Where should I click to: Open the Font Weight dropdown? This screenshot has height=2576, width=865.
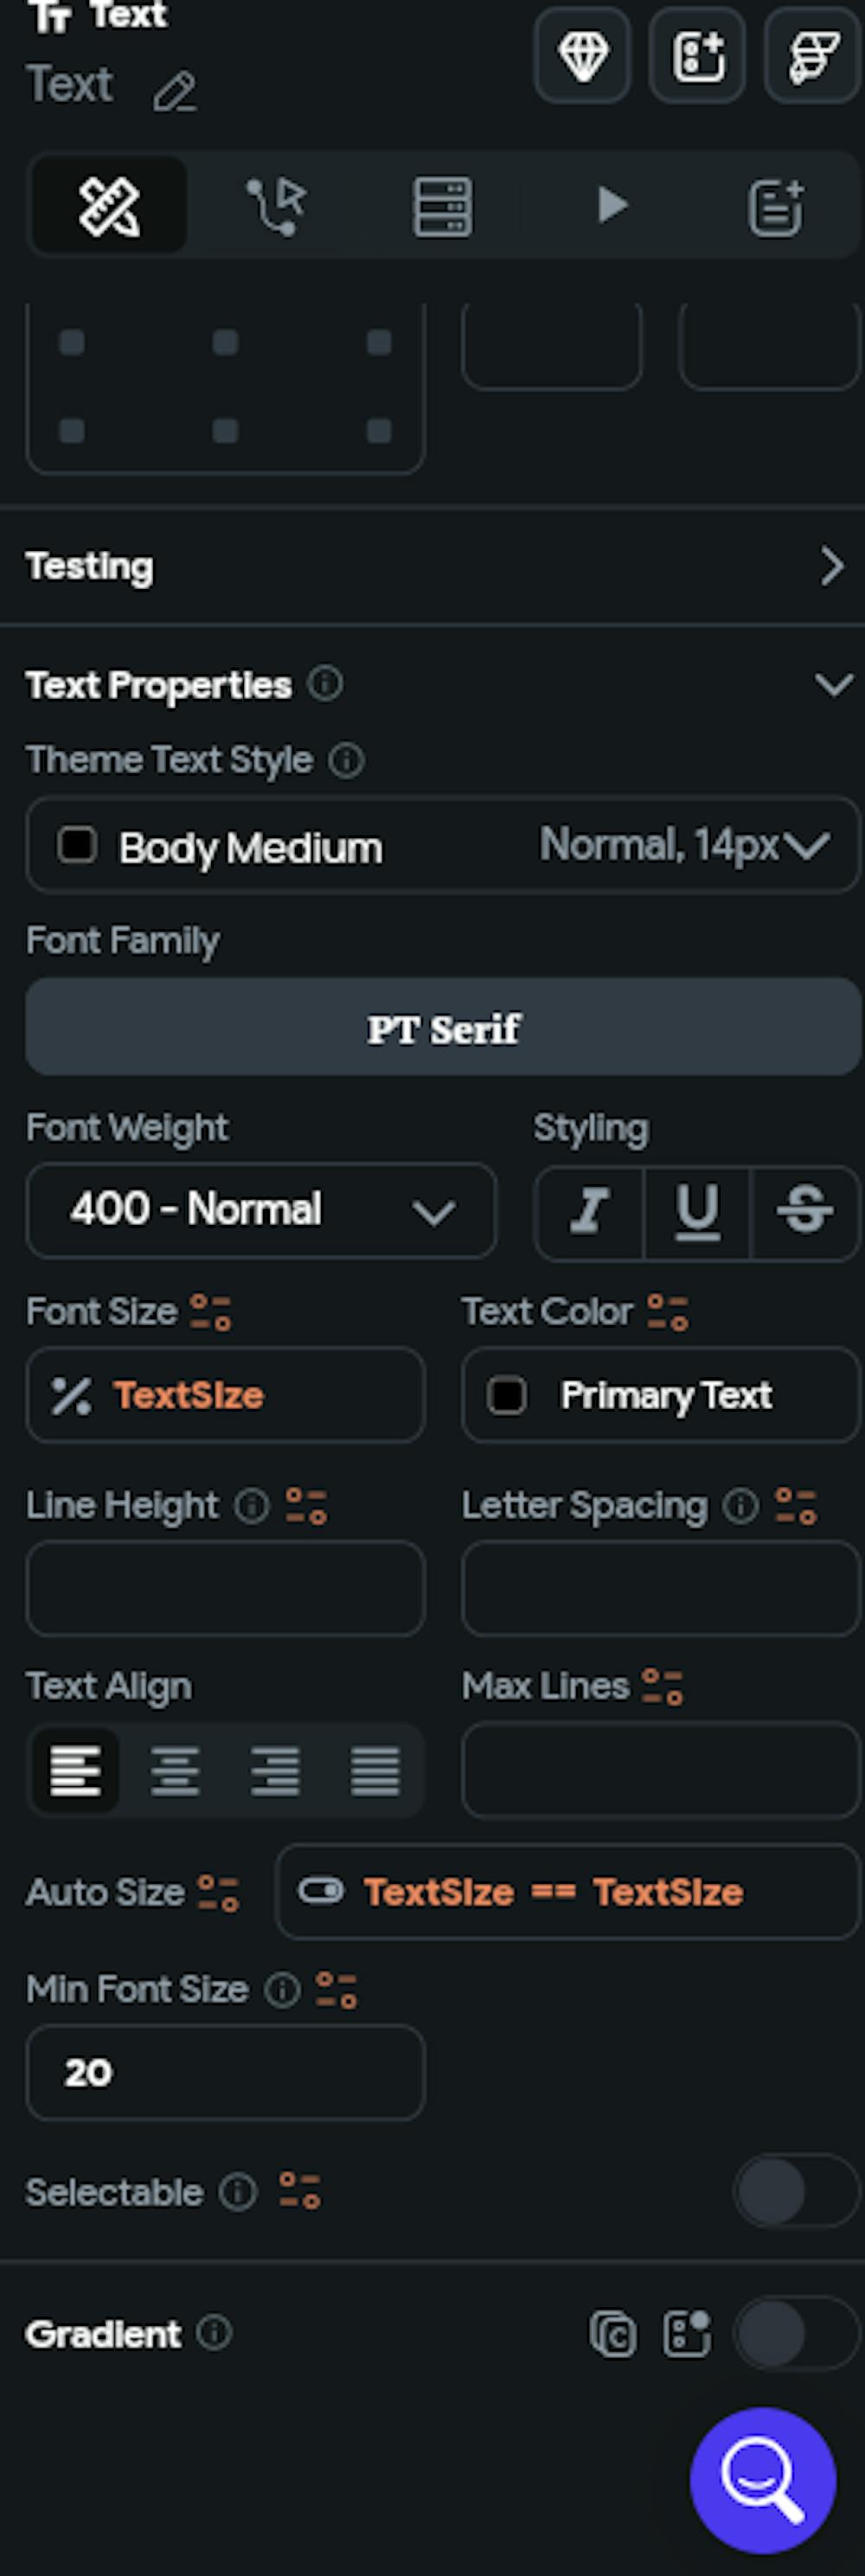[x=261, y=1210]
